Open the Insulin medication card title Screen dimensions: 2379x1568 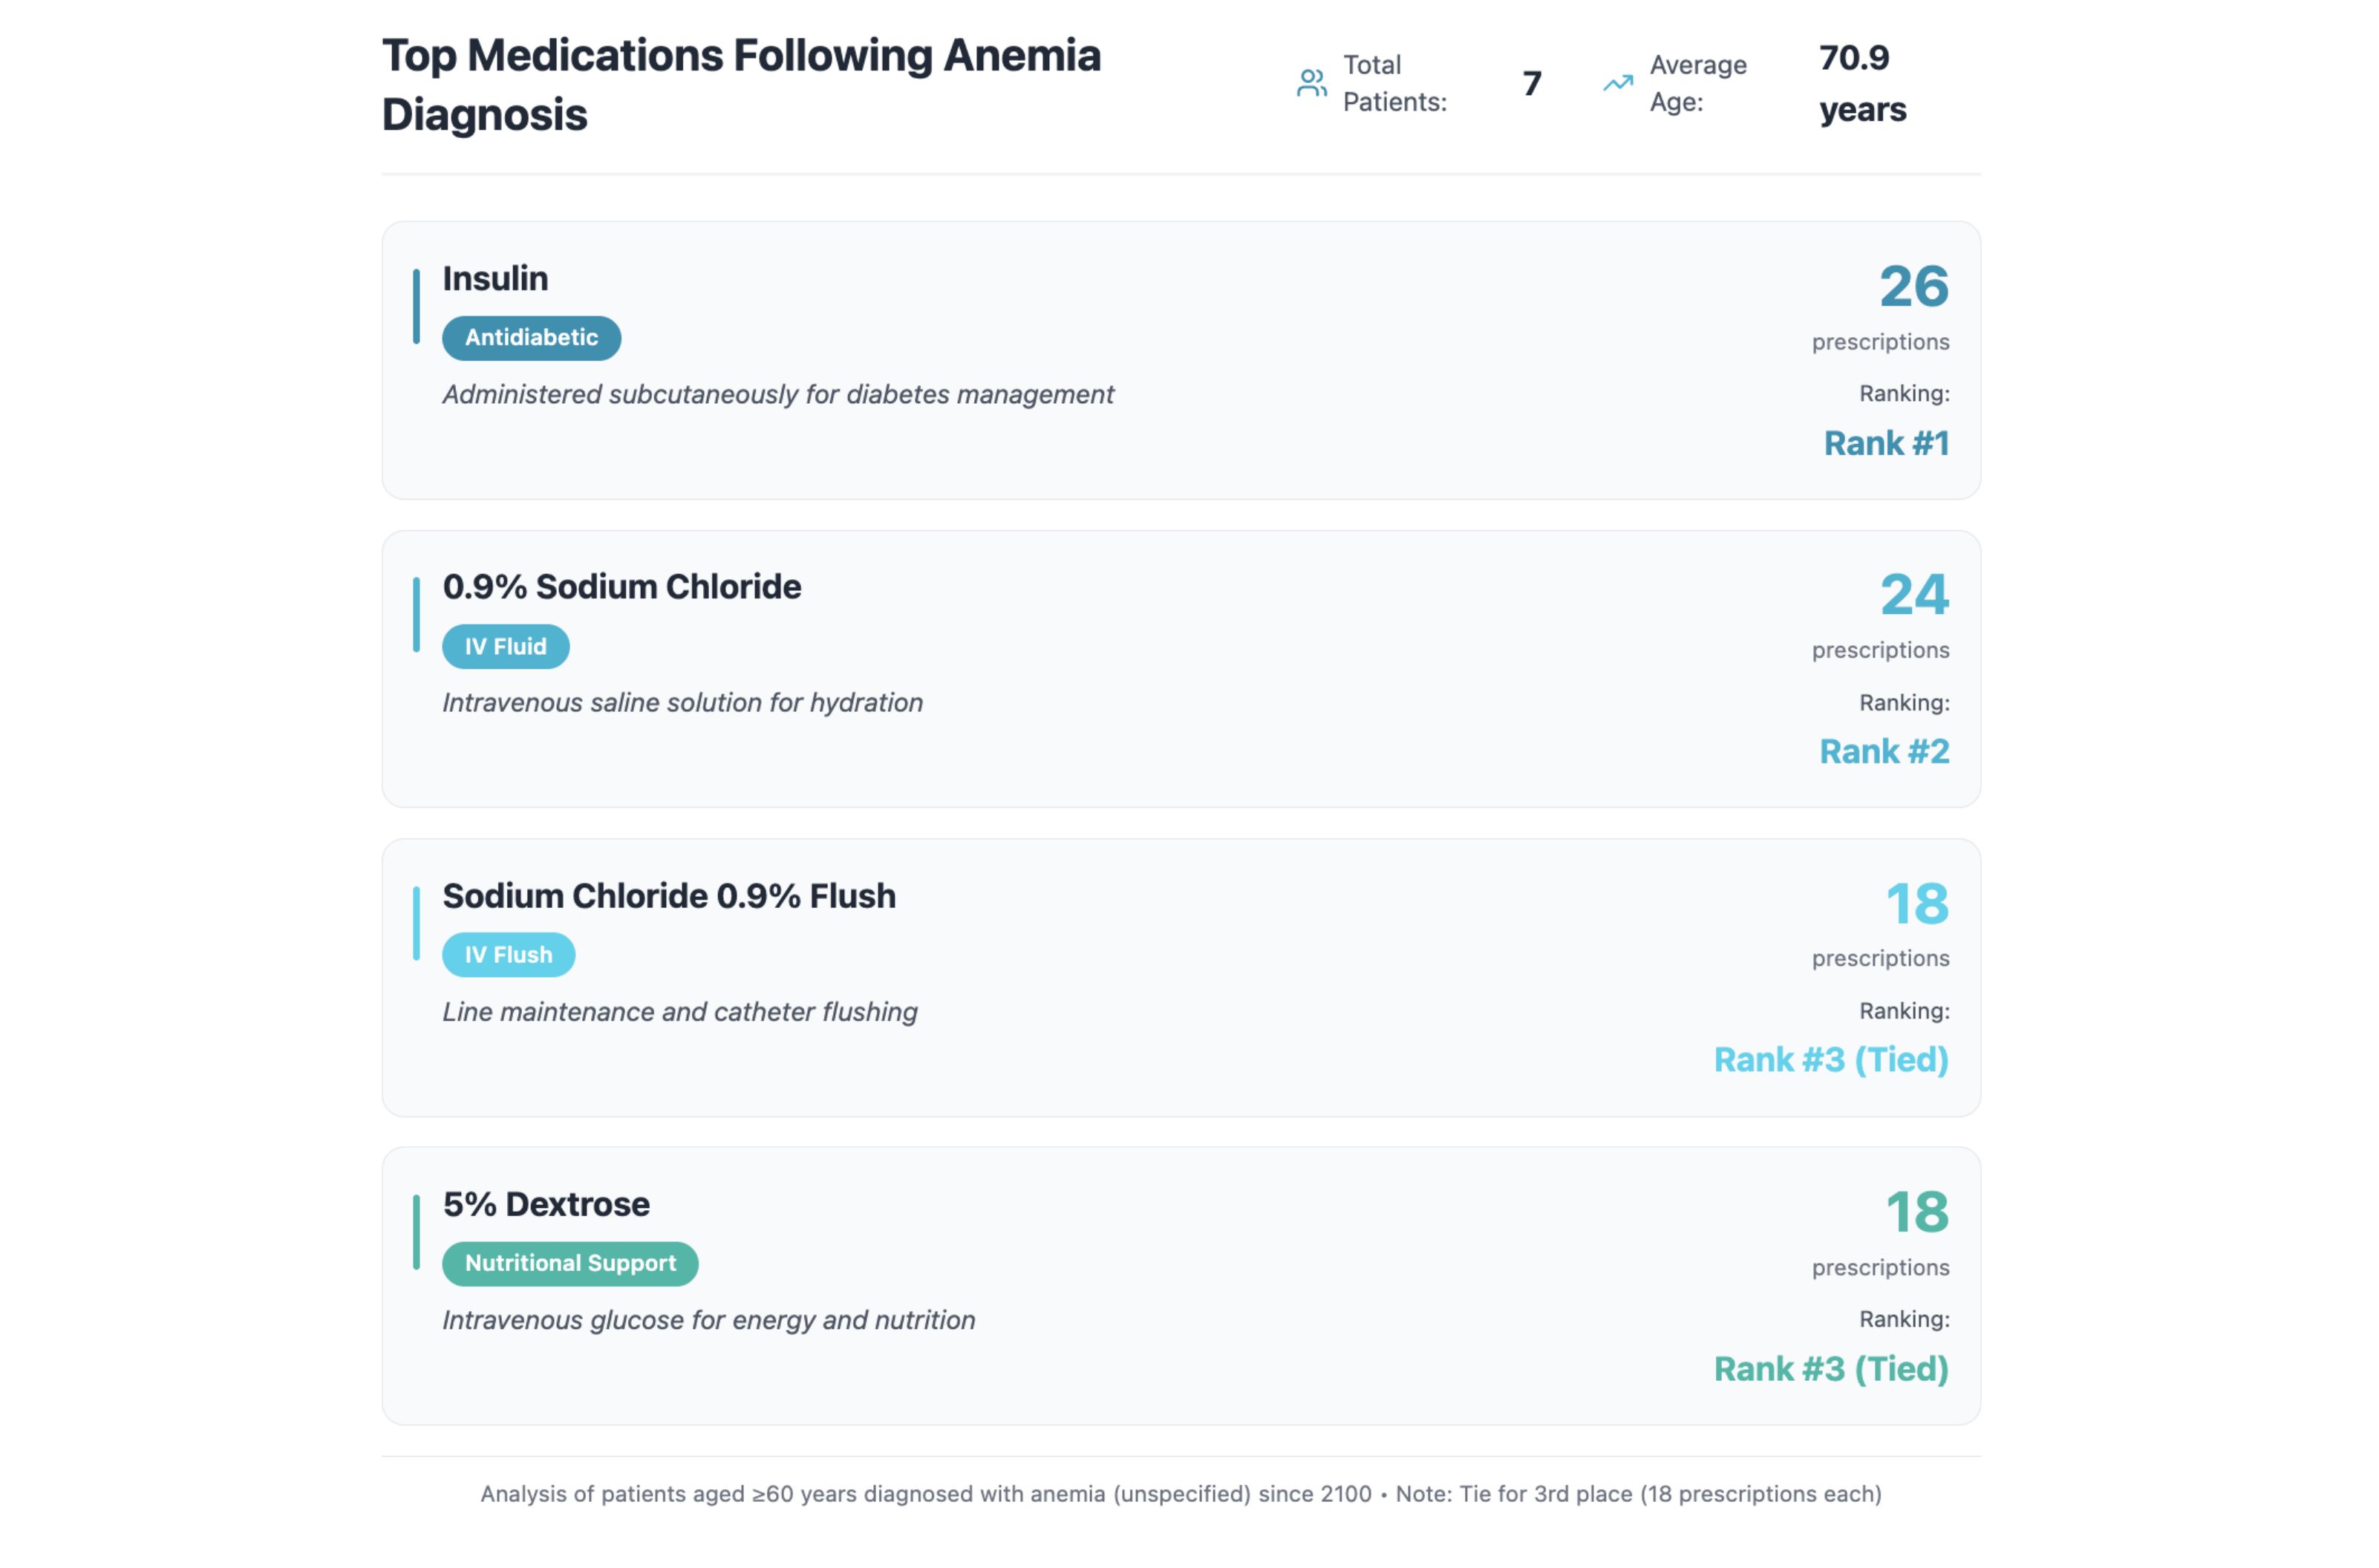click(x=495, y=278)
